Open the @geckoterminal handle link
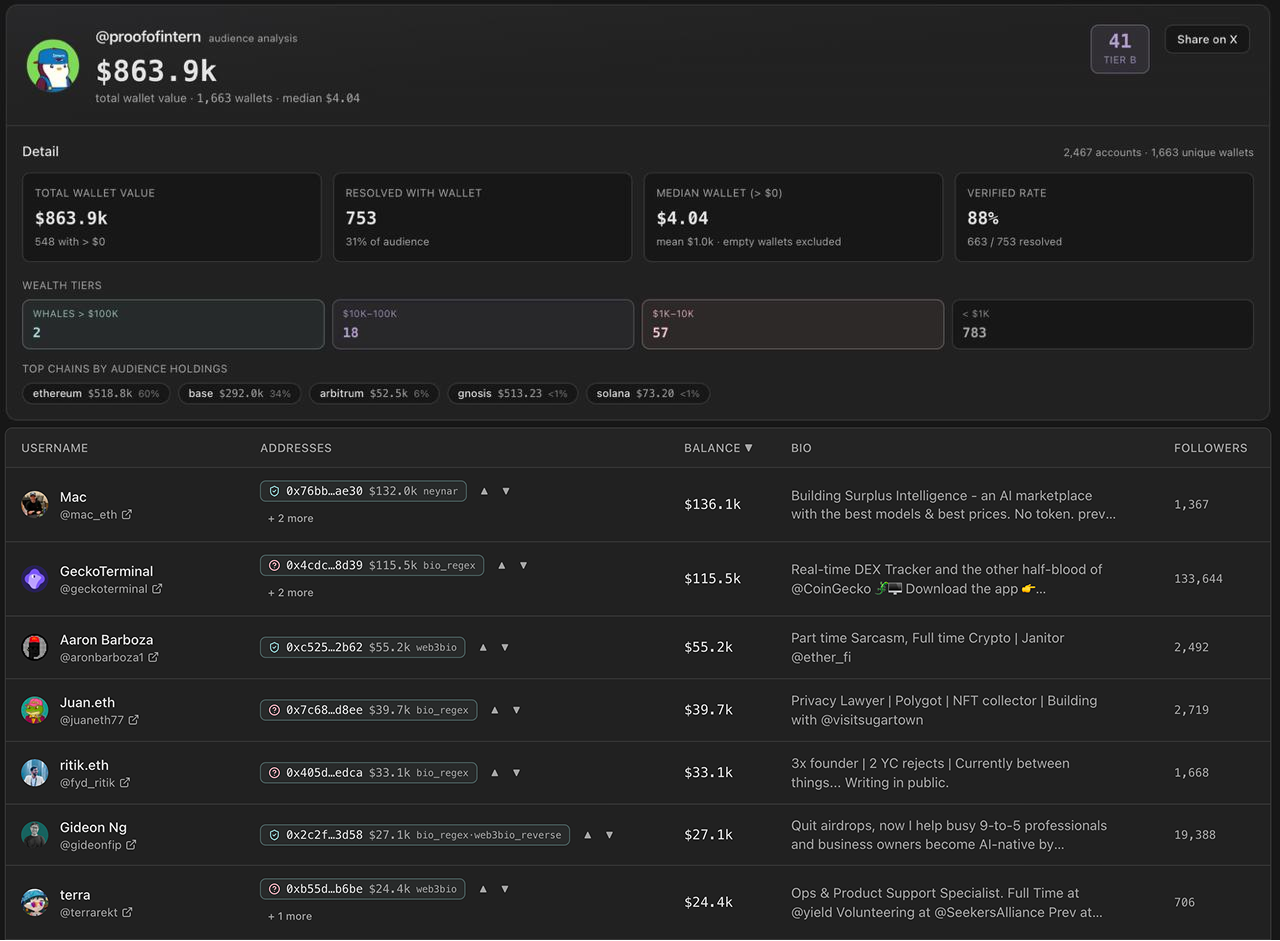This screenshot has height=941, width=1280. 104,589
